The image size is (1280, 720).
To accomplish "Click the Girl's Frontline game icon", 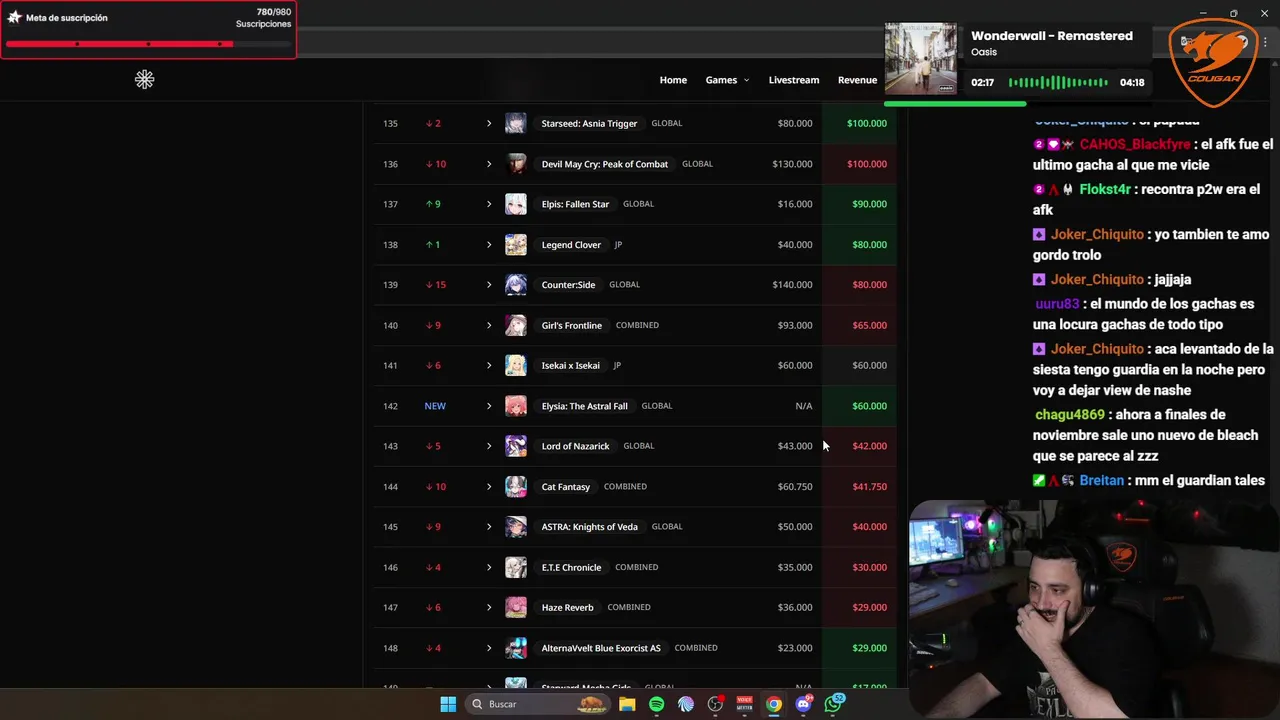I will pyautogui.click(x=516, y=325).
